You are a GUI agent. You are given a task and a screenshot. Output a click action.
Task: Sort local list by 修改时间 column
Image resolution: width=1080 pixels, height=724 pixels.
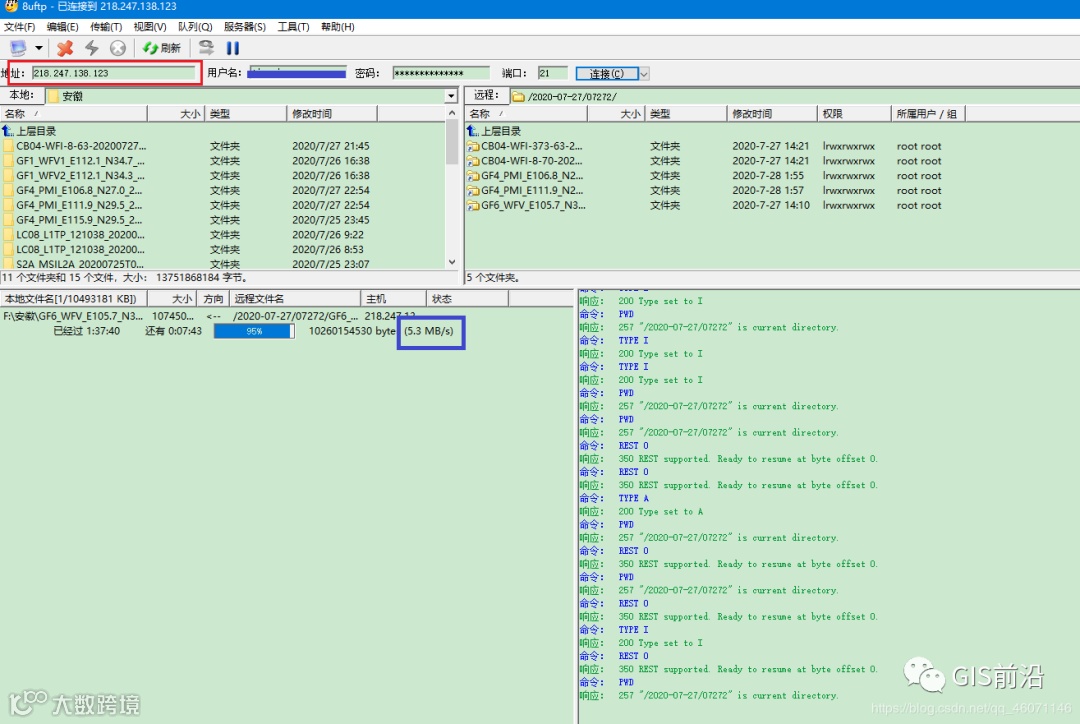tap(332, 114)
